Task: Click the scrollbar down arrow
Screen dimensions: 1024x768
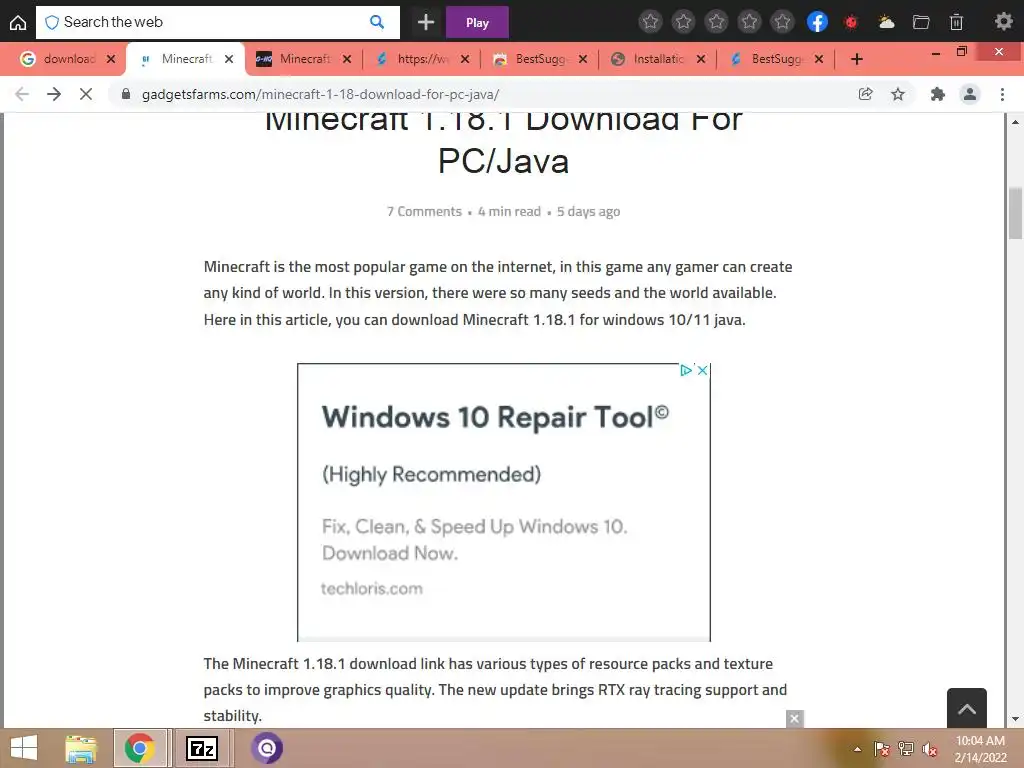Action: (x=1015, y=719)
